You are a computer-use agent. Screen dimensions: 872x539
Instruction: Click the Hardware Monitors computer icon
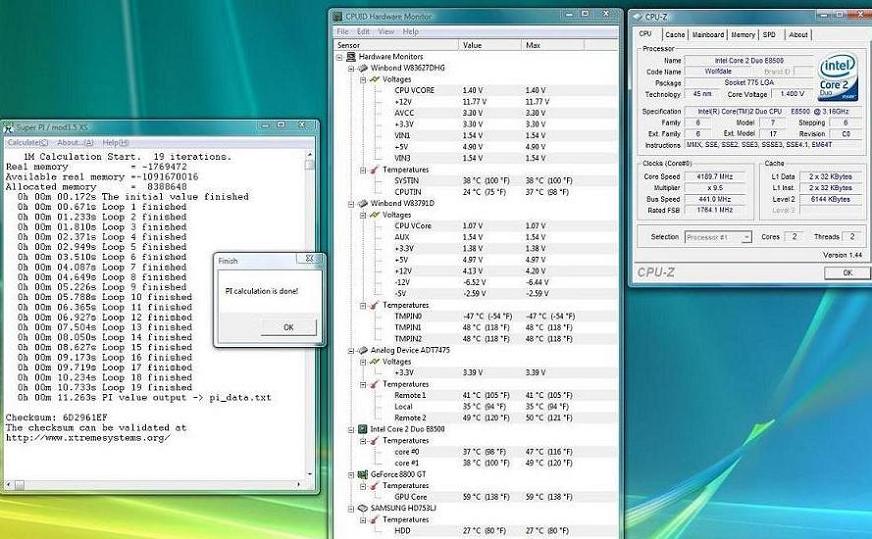pyautogui.click(x=351, y=57)
